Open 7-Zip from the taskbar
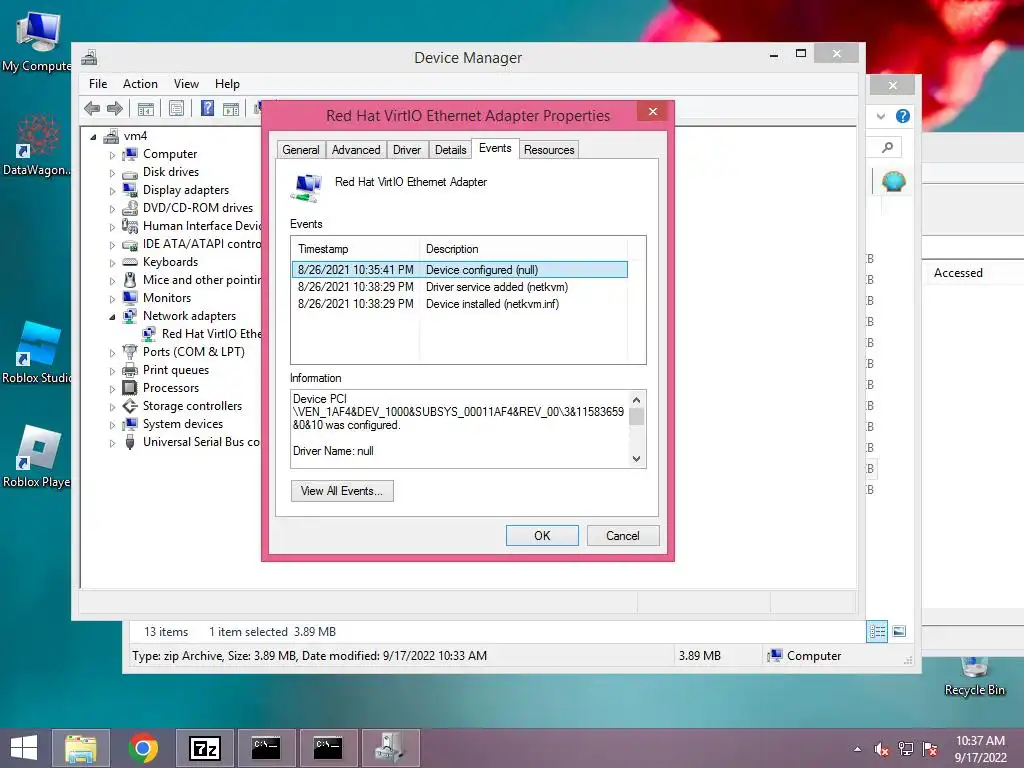Viewport: 1024px width, 768px height. pyautogui.click(x=204, y=748)
